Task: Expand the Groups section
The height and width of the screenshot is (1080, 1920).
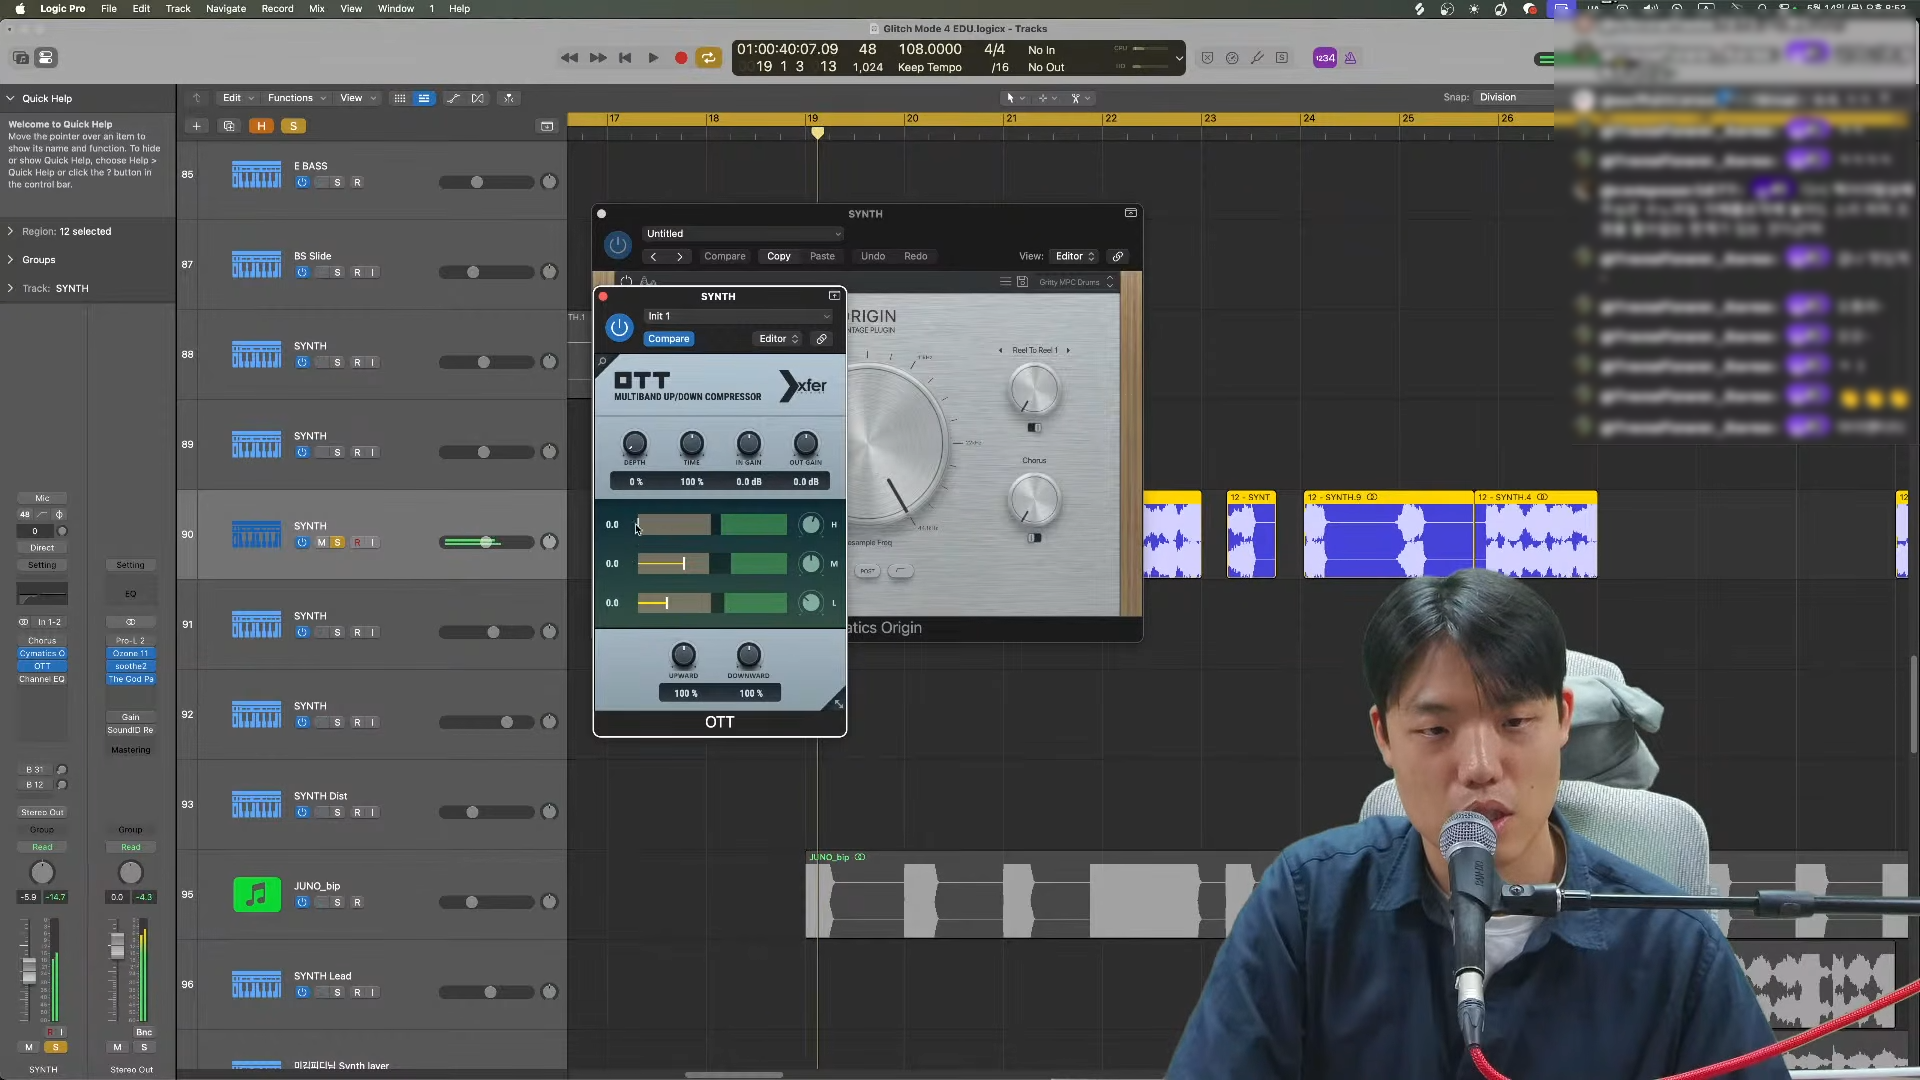Action: tap(10, 260)
